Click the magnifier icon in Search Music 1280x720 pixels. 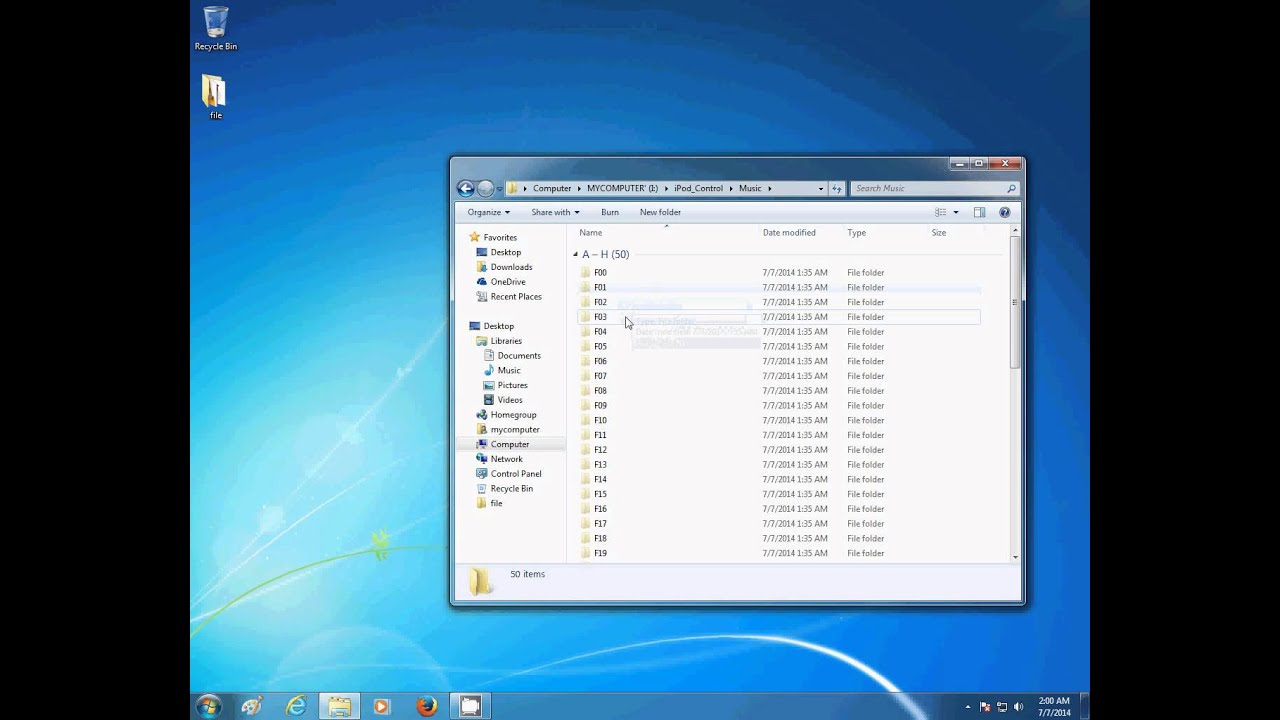click(1011, 188)
